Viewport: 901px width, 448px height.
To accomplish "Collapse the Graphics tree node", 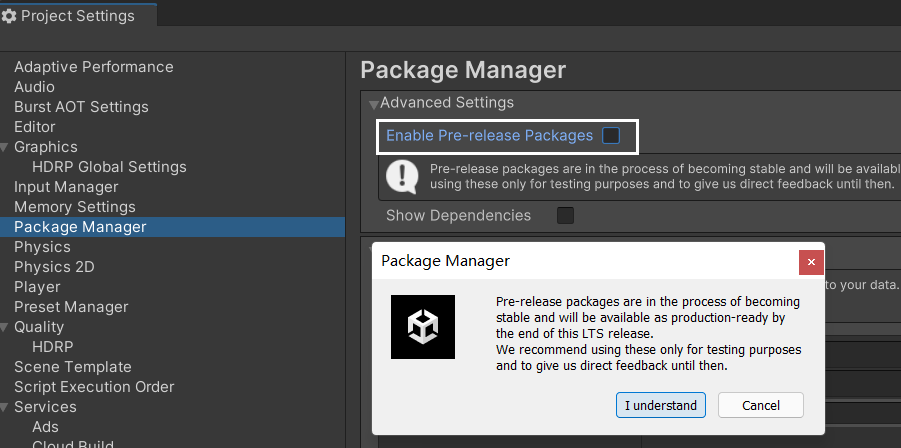I will coord(5,148).
